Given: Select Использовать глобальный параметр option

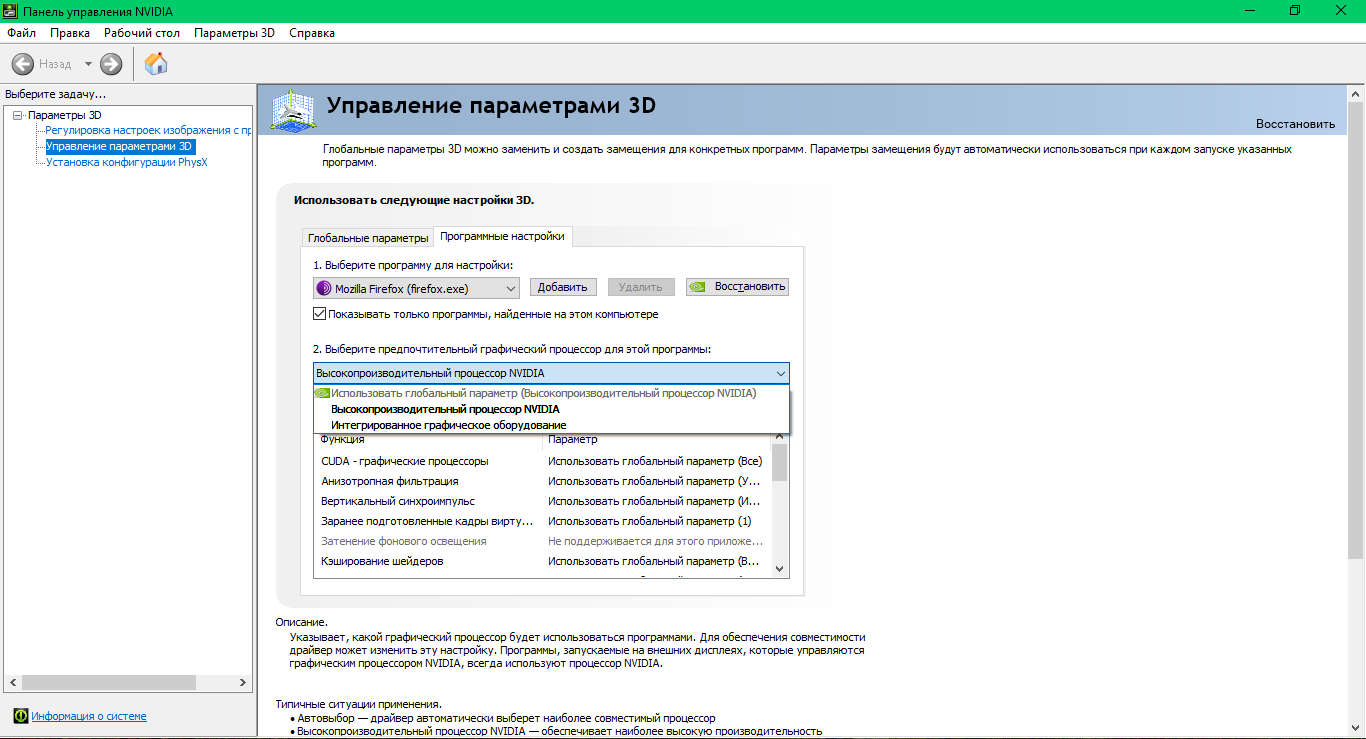Looking at the screenshot, I should tap(551, 393).
